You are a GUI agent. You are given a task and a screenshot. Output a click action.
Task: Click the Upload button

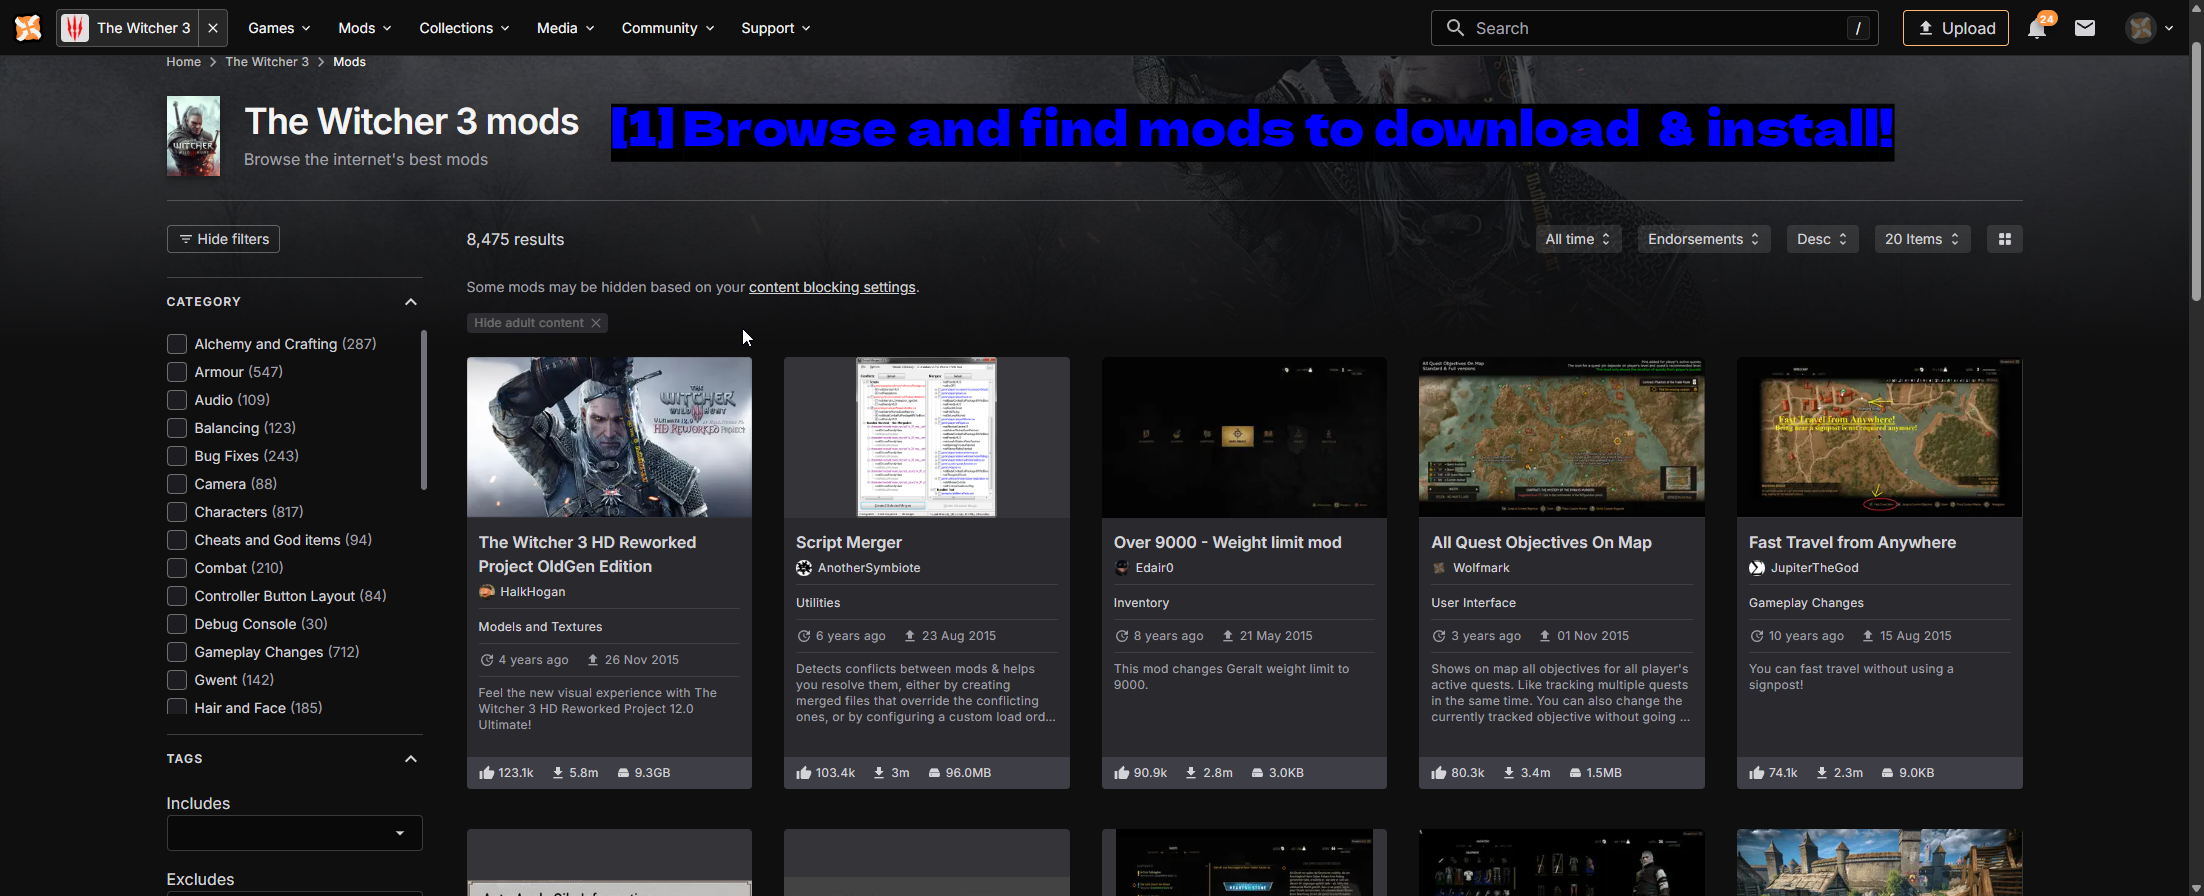pyautogui.click(x=1955, y=28)
